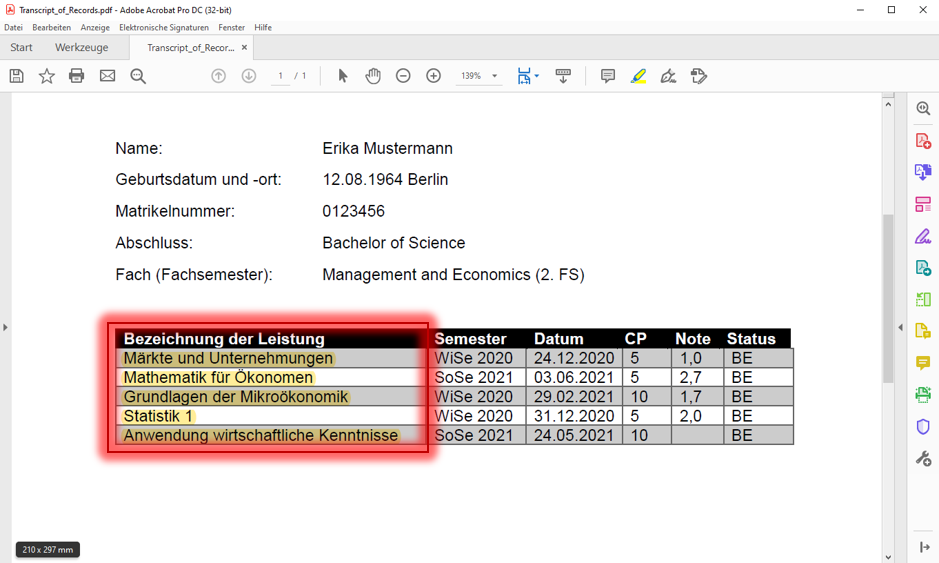Click Management and Economics (2. FS) text
This screenshot has height=563, width=939.
click(x=453, y=275)
